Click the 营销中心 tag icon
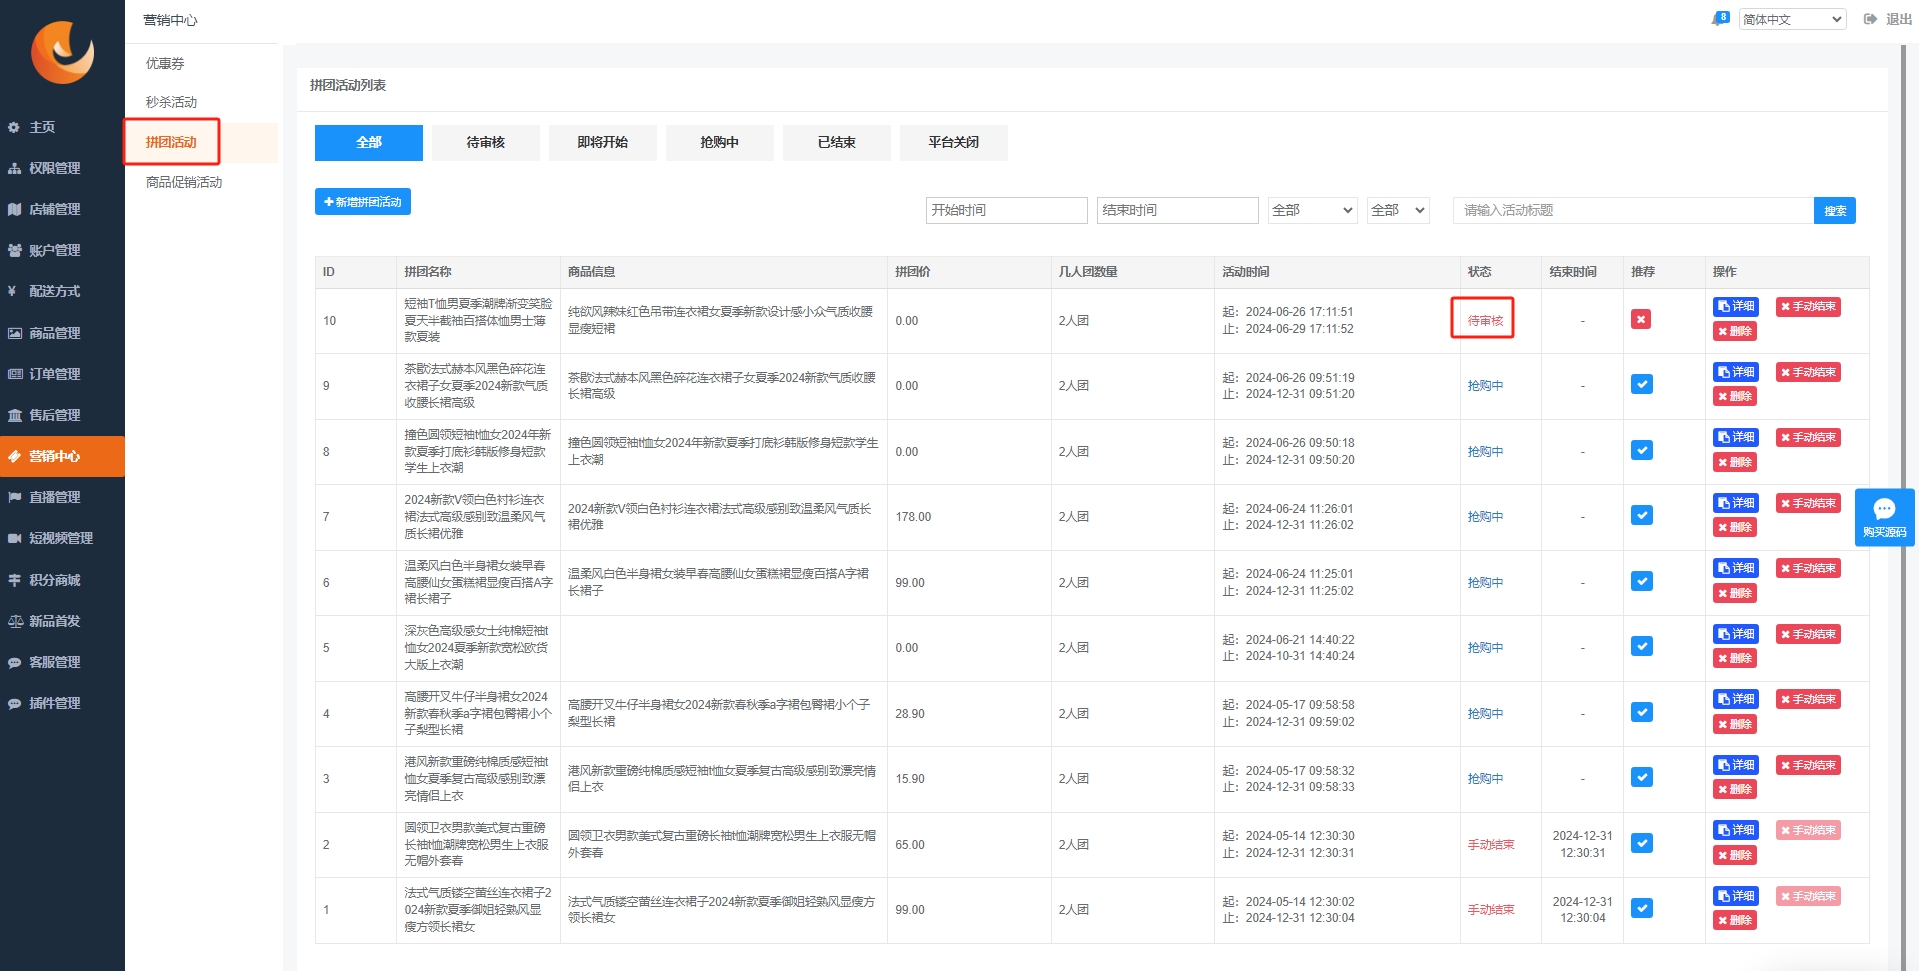The image size is (1919, 971). 14,456
